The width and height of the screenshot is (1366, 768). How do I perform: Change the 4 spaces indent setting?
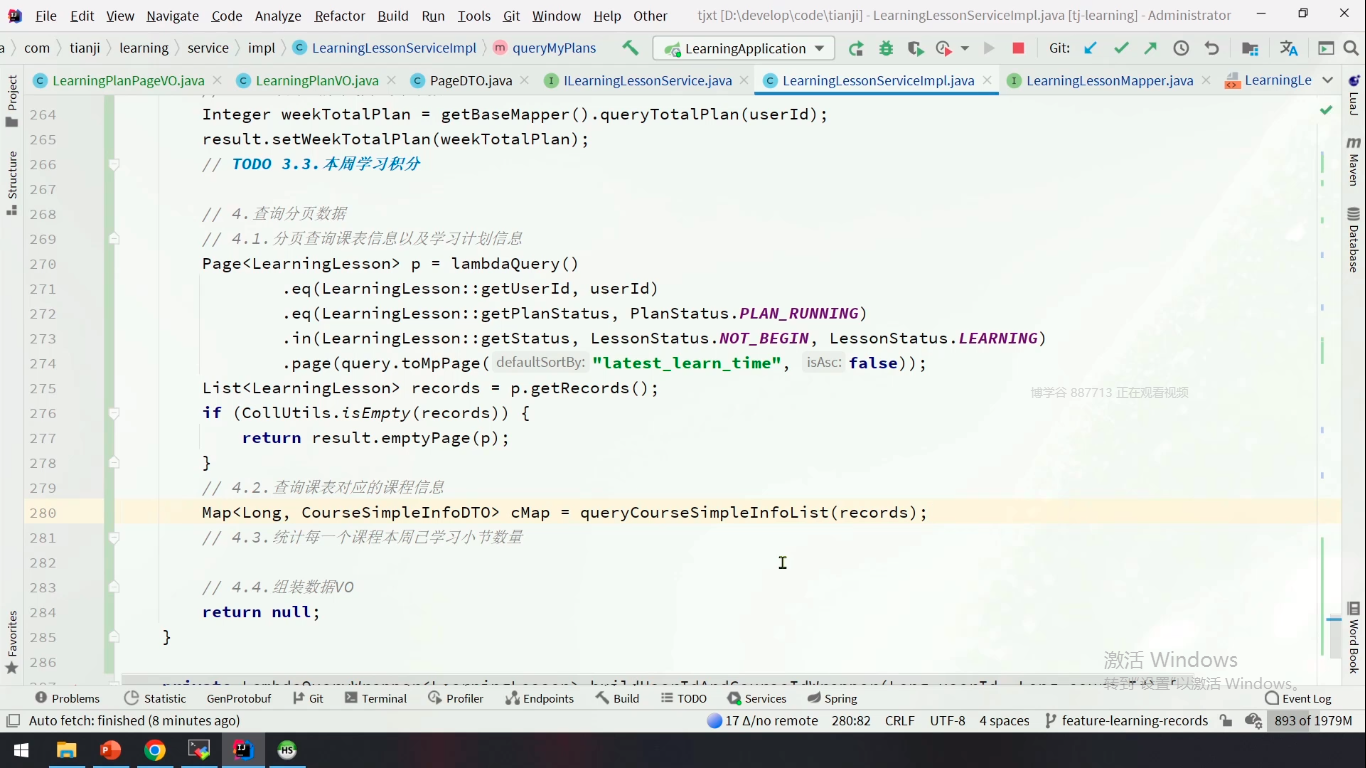(1004, 720)
